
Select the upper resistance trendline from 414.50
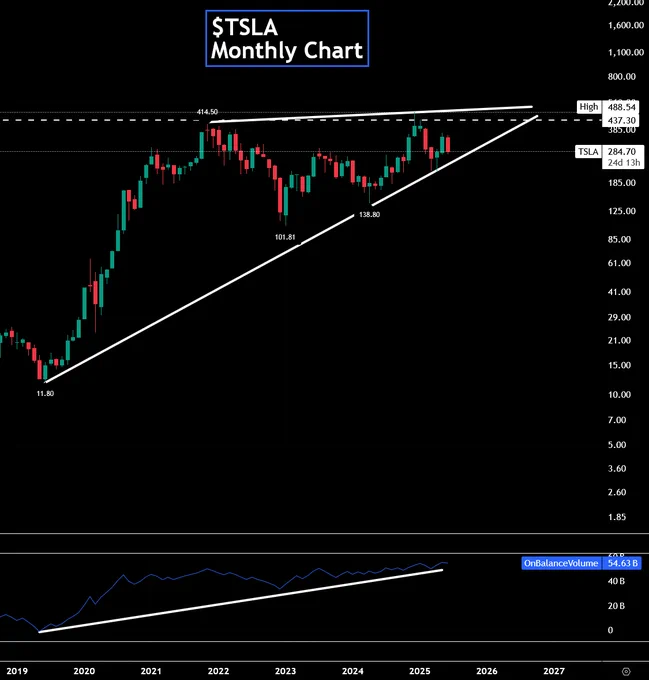pyautogui.click(x=371, y=114)
